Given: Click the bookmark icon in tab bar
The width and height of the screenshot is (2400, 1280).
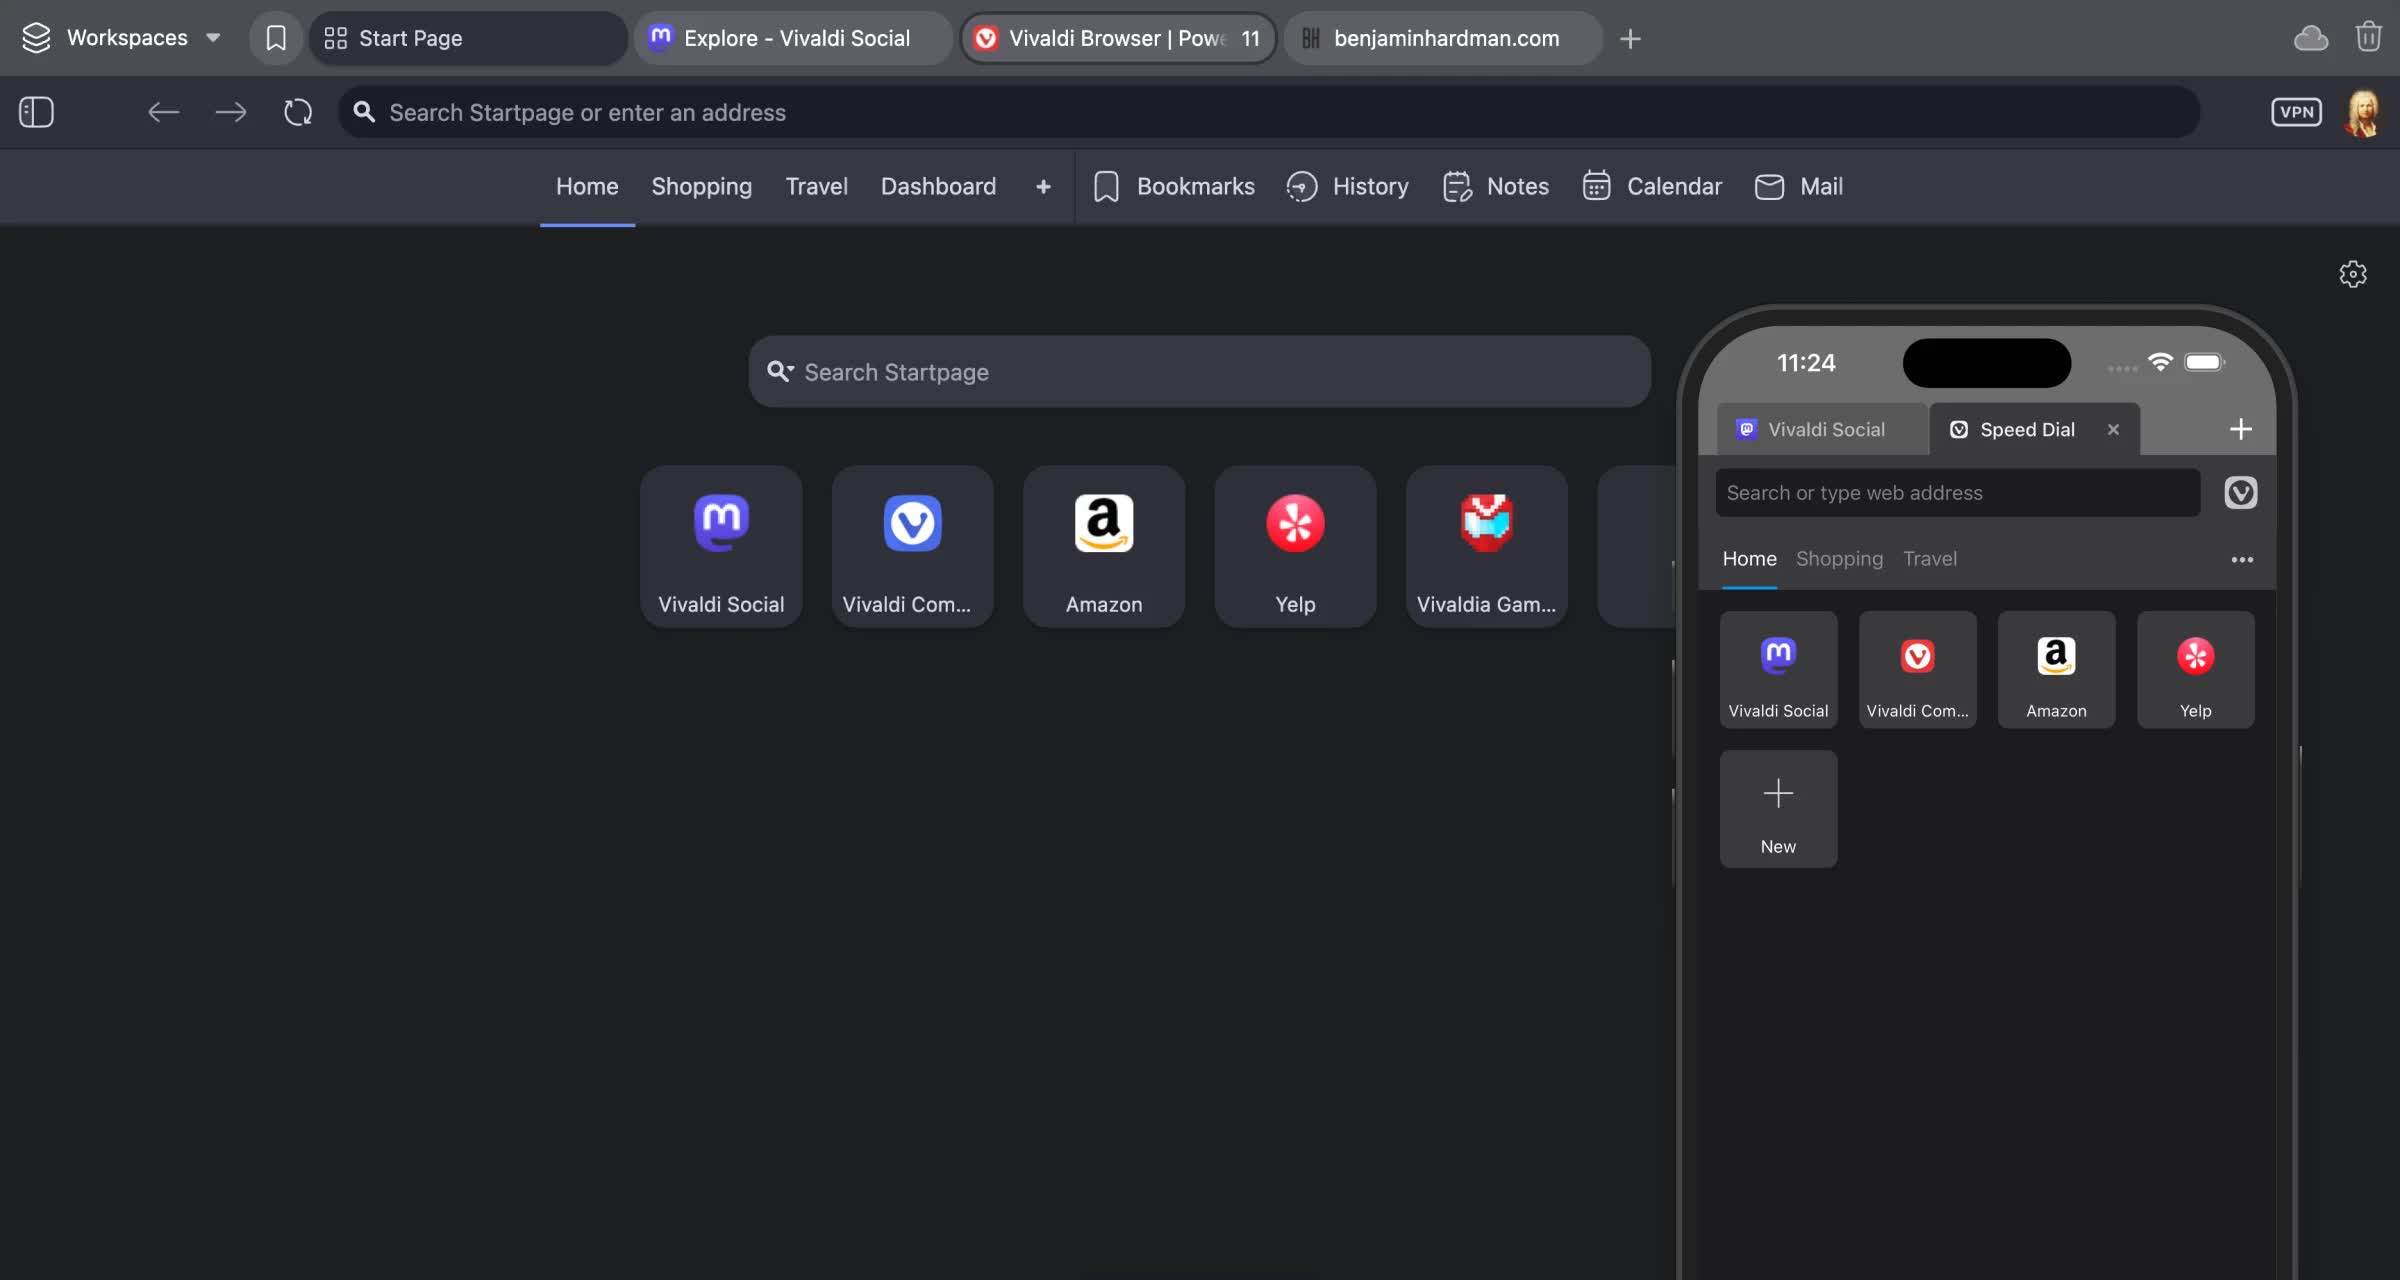Looking at the screenshot, I should [x=276, y=38].
